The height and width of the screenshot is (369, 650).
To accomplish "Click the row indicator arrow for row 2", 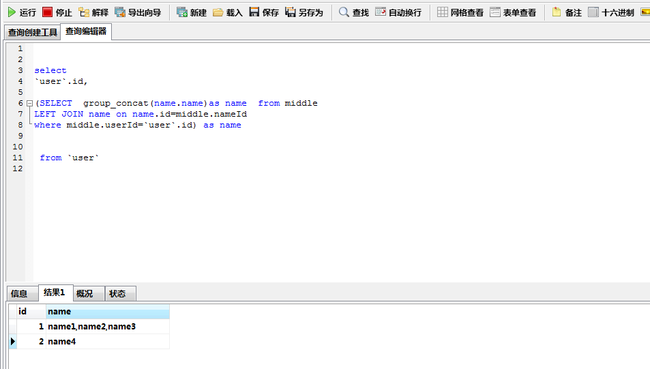I will [12, 342].
